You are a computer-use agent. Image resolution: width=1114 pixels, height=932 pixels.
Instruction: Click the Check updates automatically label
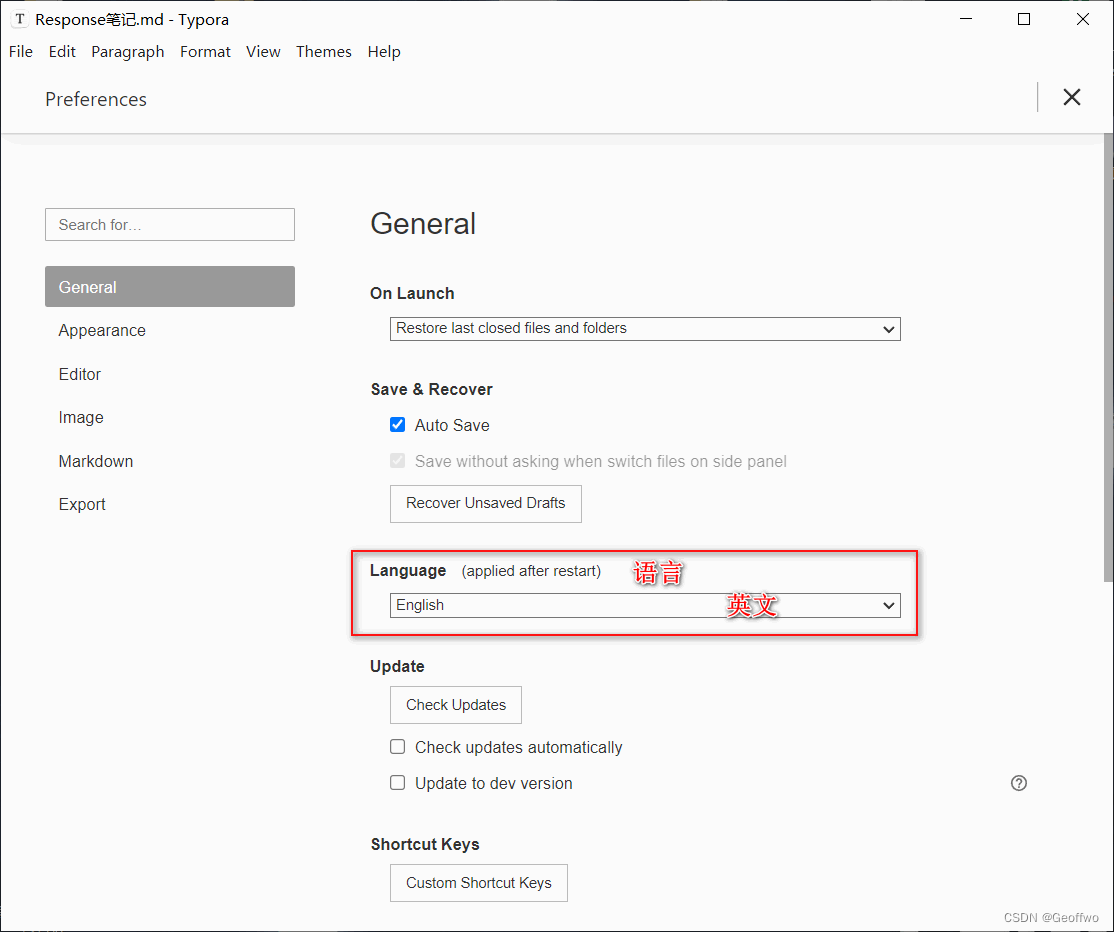click(519, 747)
